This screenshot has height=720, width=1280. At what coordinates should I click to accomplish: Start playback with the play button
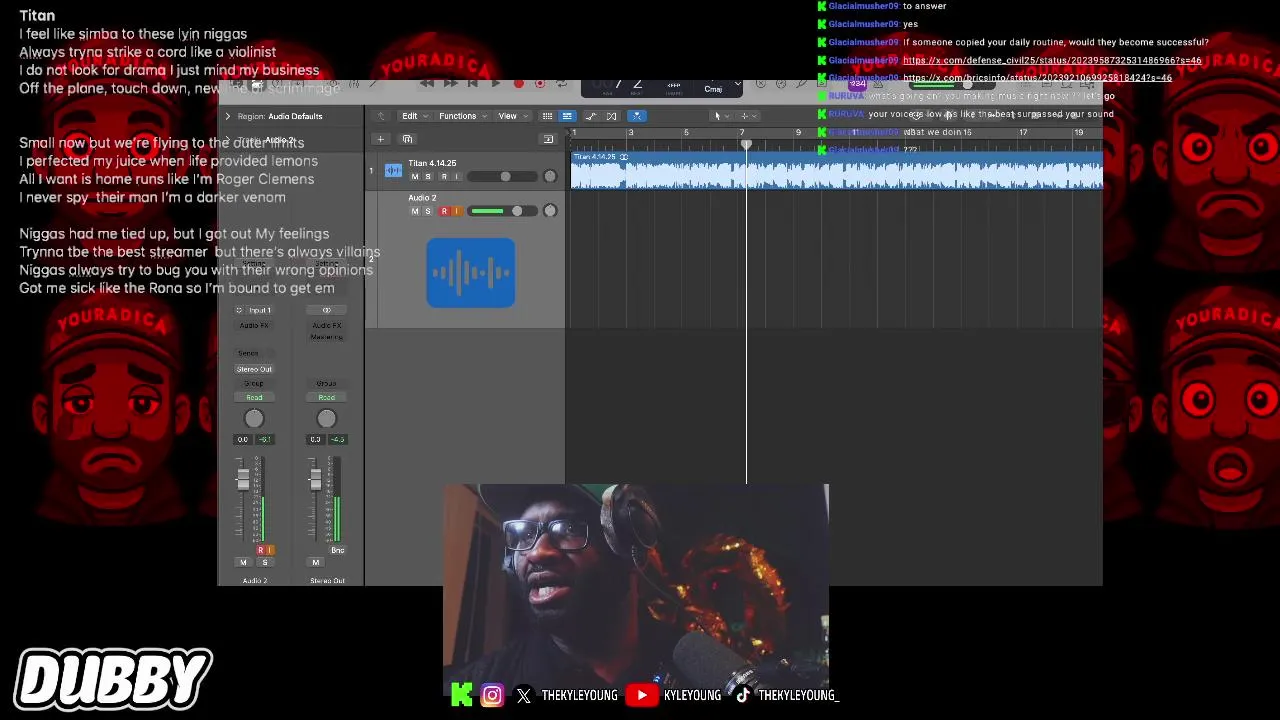[496, 84]
